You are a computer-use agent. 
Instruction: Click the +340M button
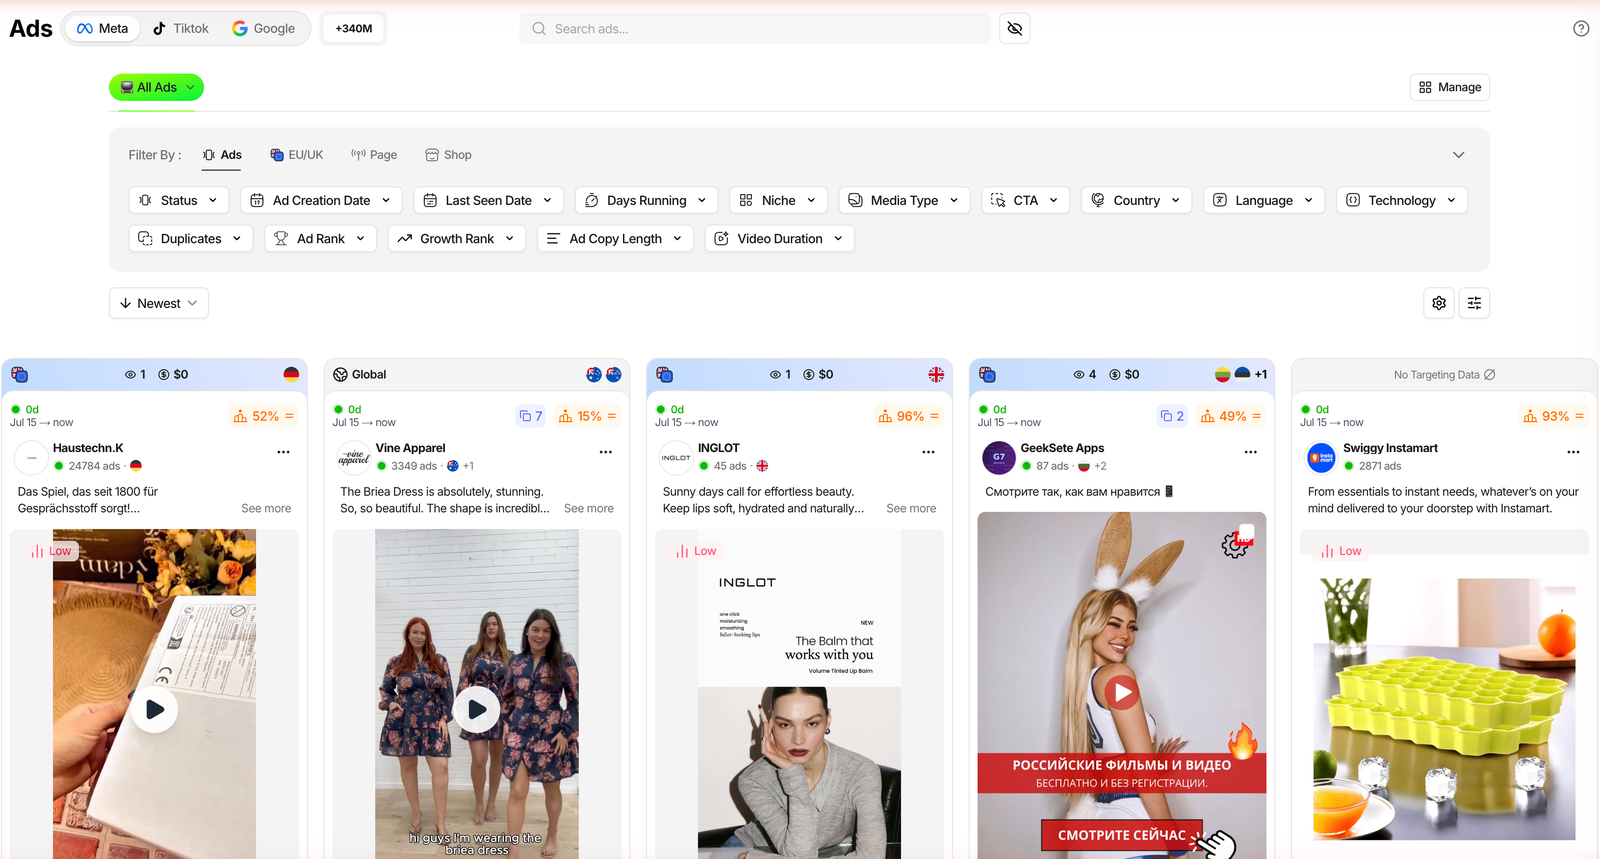click(x=354, y=29)
